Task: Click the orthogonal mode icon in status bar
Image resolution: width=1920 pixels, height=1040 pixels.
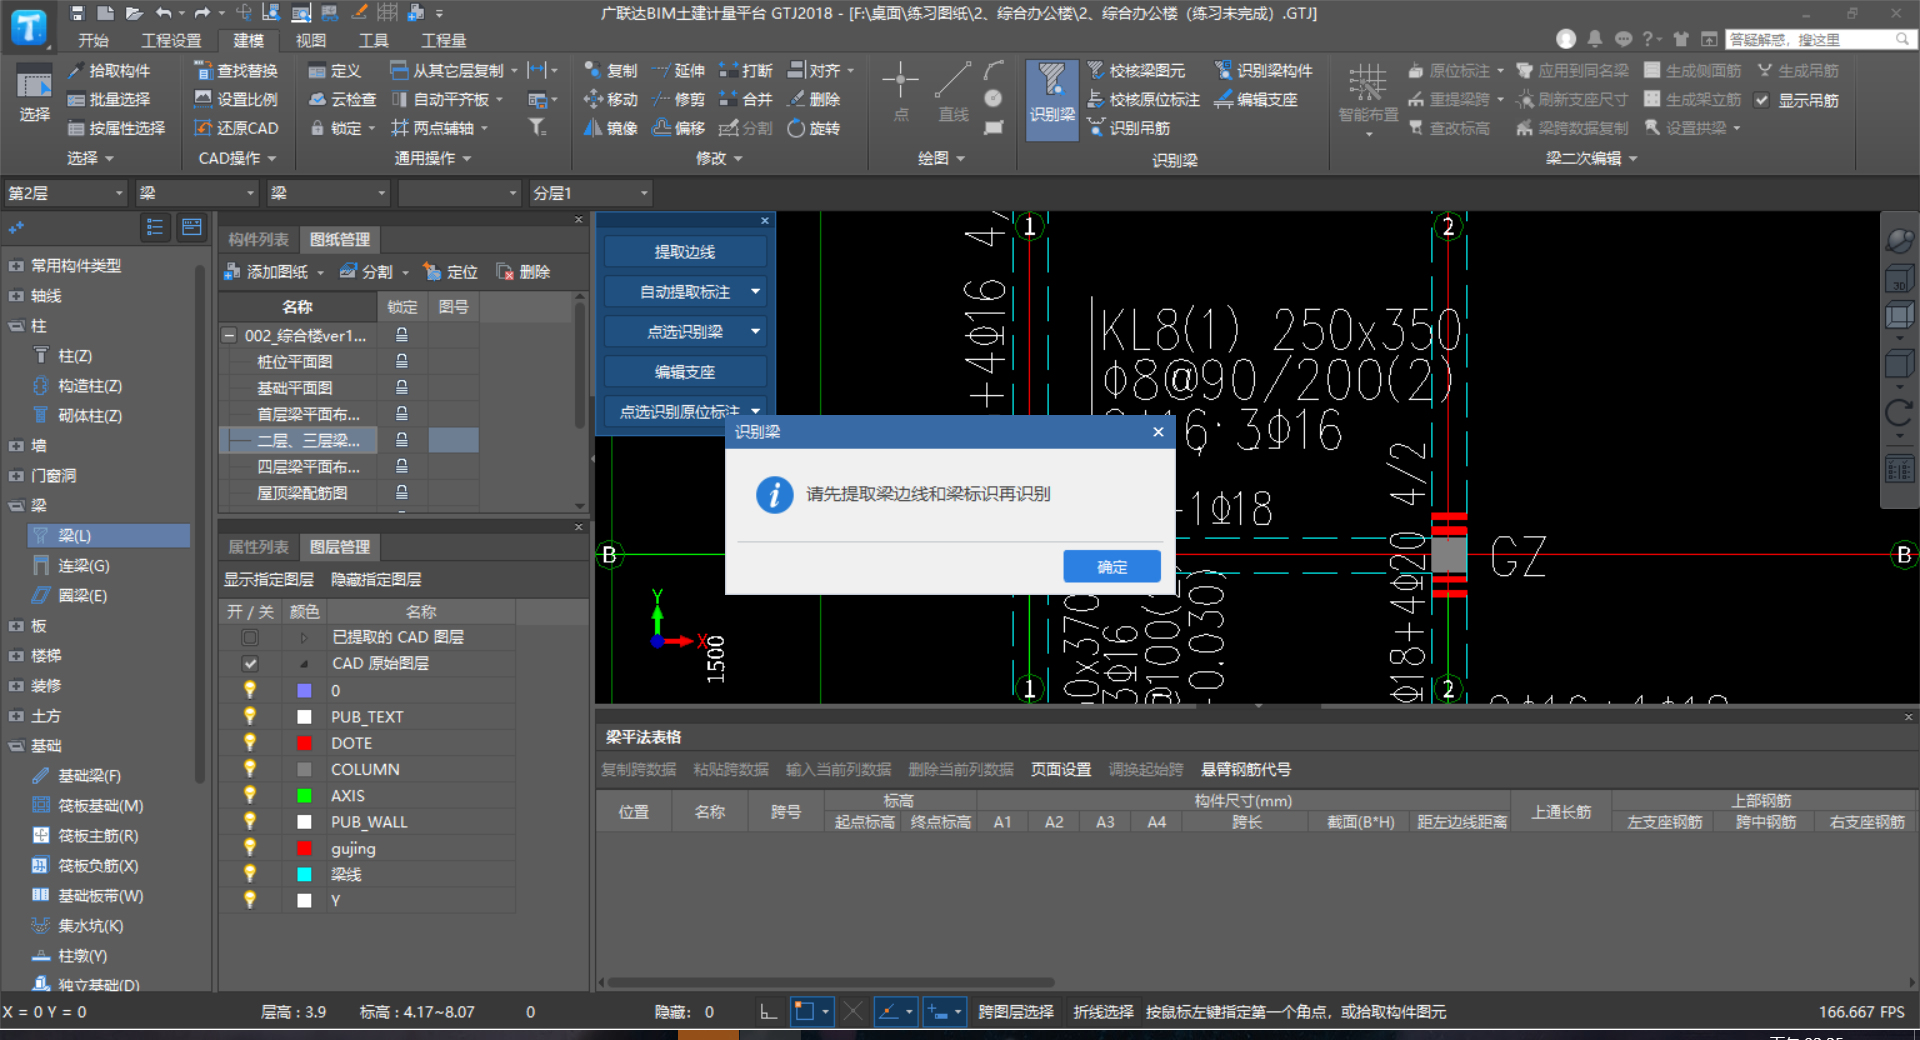Action: 768,1012
